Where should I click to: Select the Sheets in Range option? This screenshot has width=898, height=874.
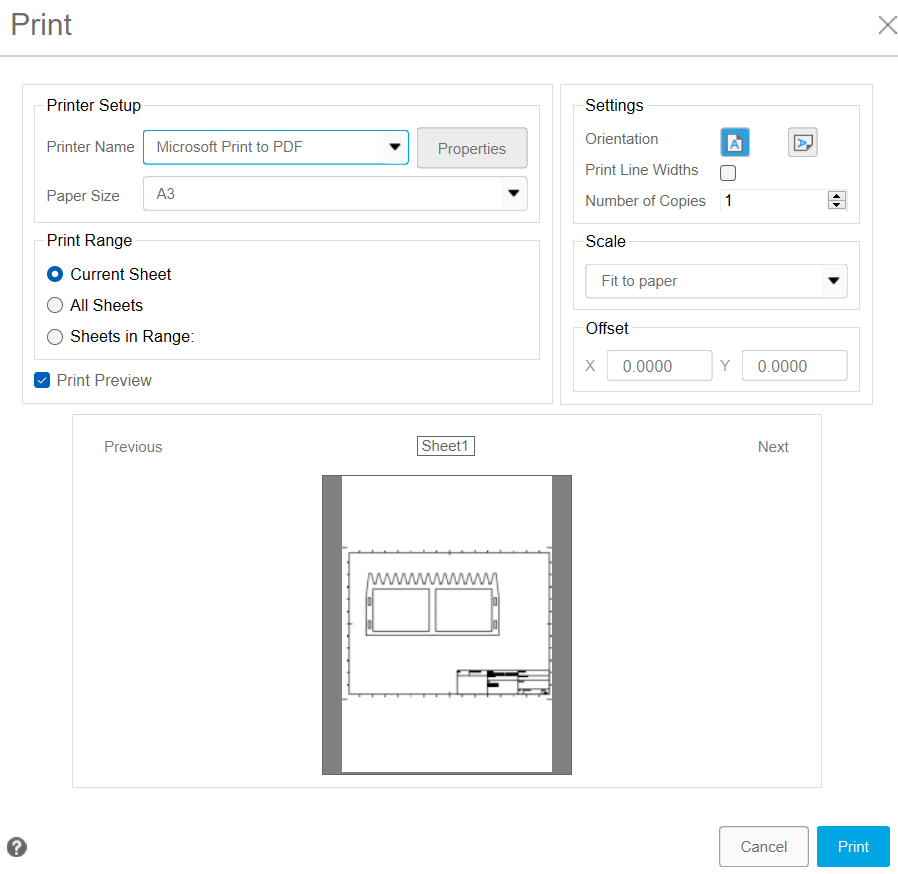(55, 337)
